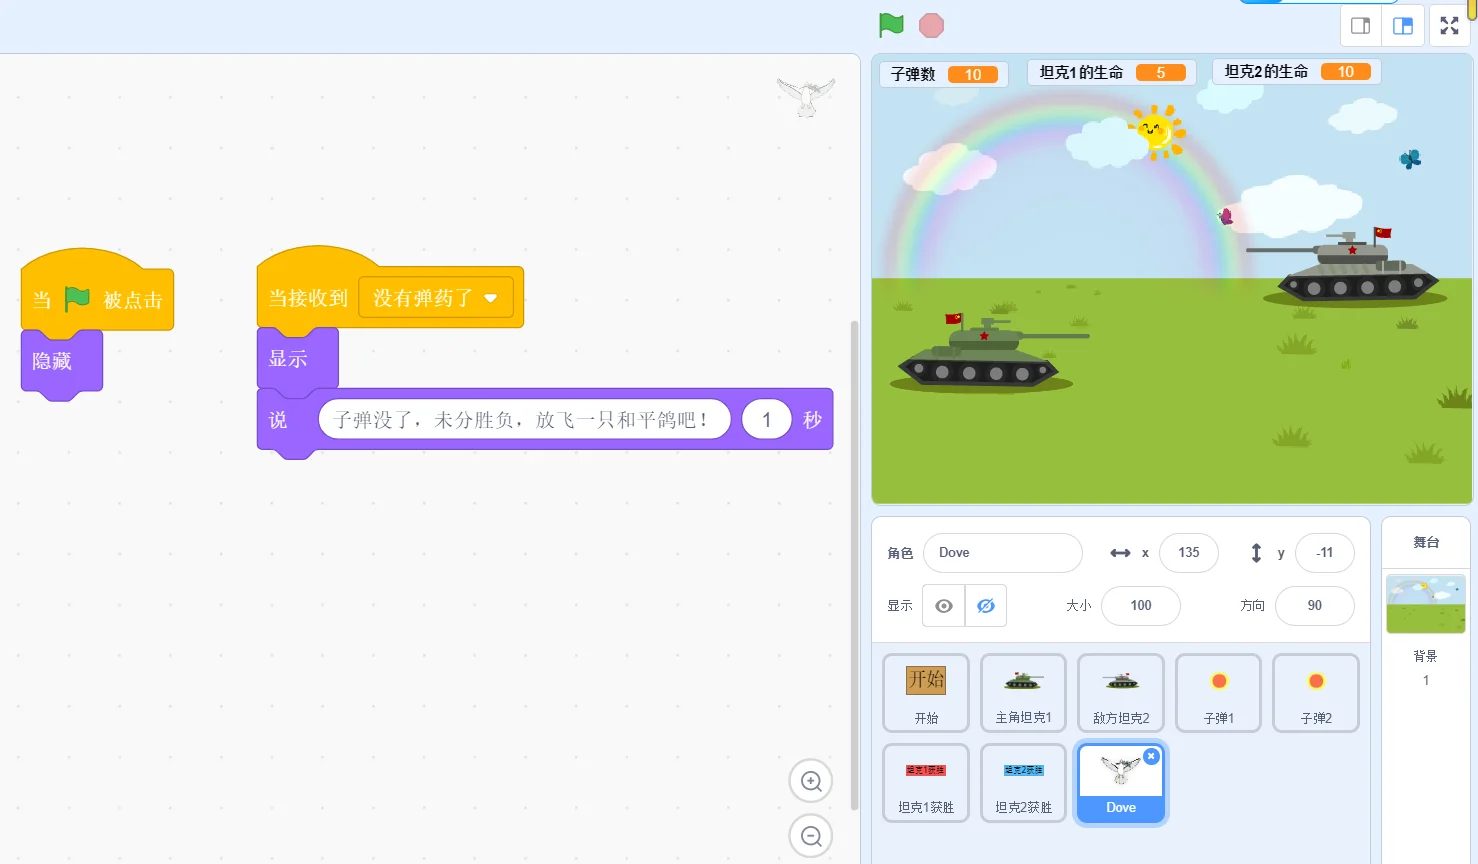Click the 开始 sprite in the sprite list
This screenshot has height=864, width=1478.
tap(925, 692)
